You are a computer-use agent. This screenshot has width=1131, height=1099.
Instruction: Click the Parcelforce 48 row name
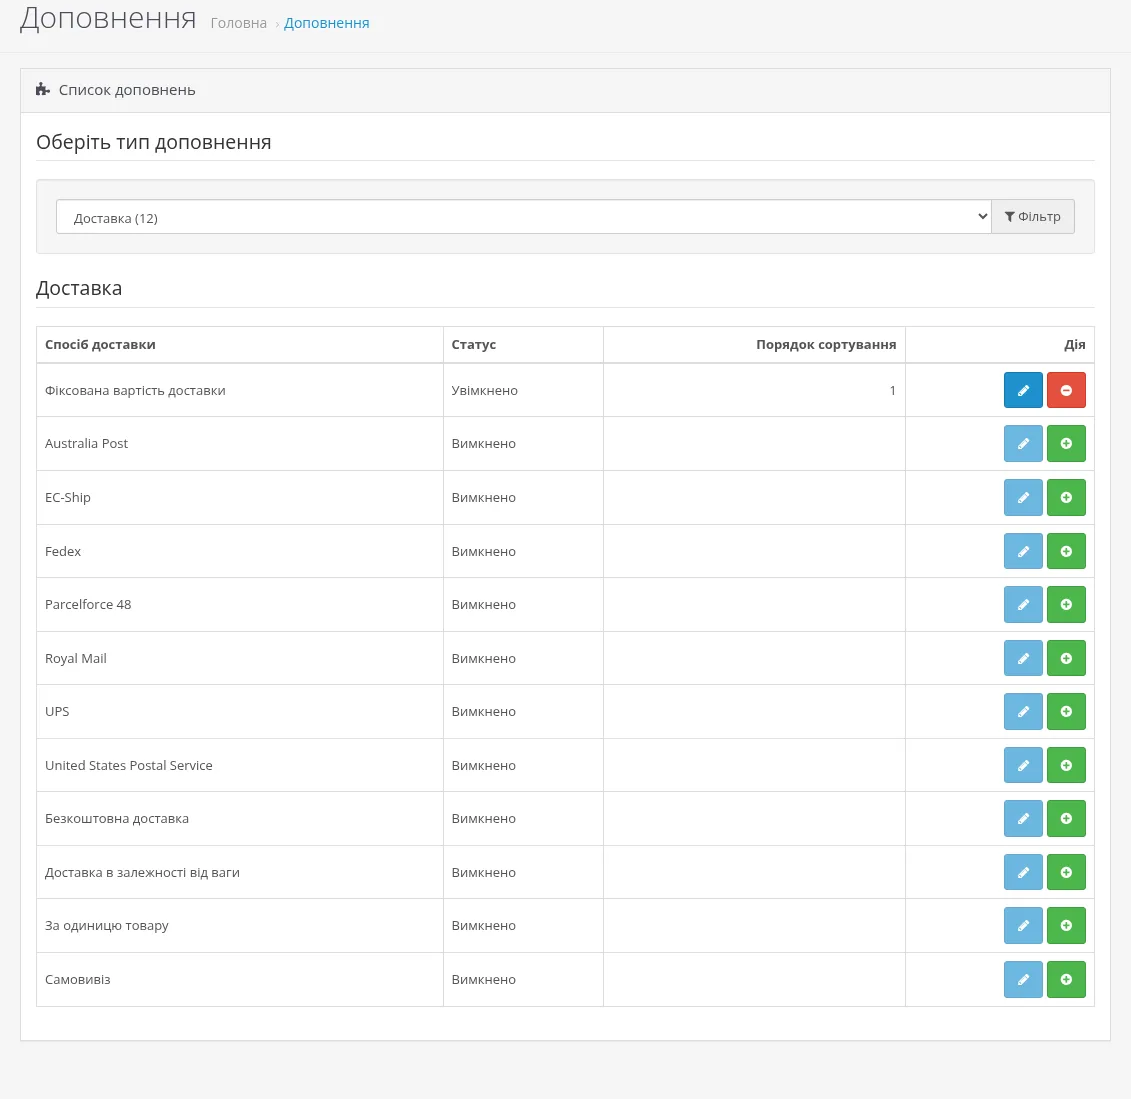[x=88, y=604]
